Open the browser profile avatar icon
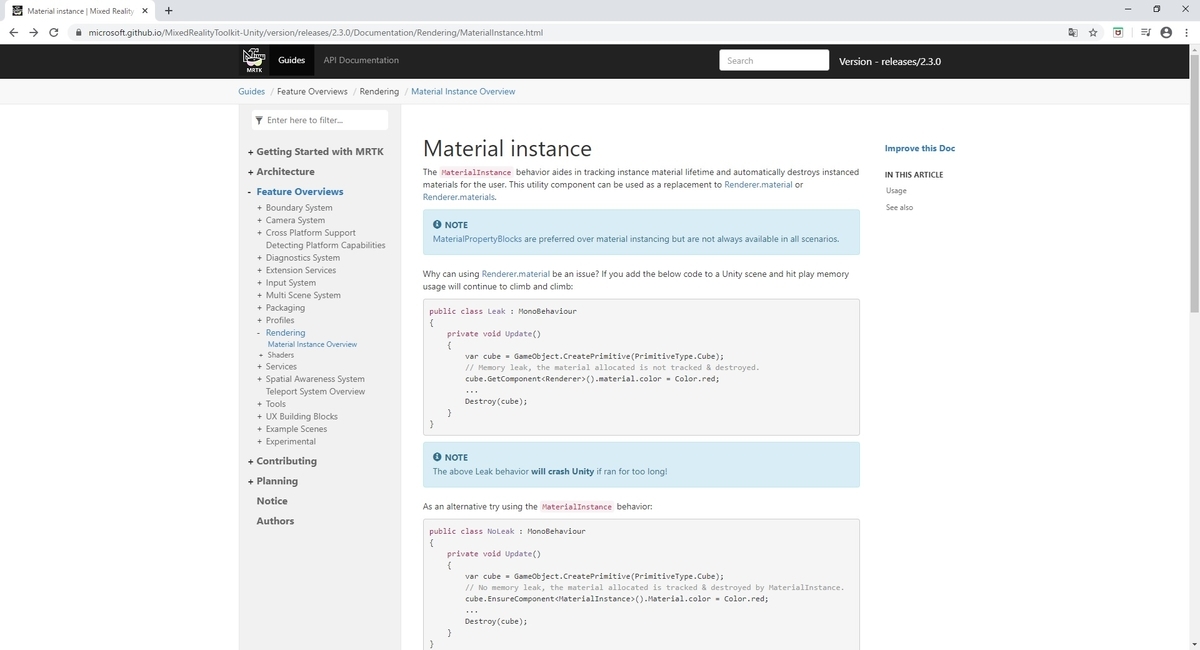This screenshot has height=650, width=1200. point(1166,32)
